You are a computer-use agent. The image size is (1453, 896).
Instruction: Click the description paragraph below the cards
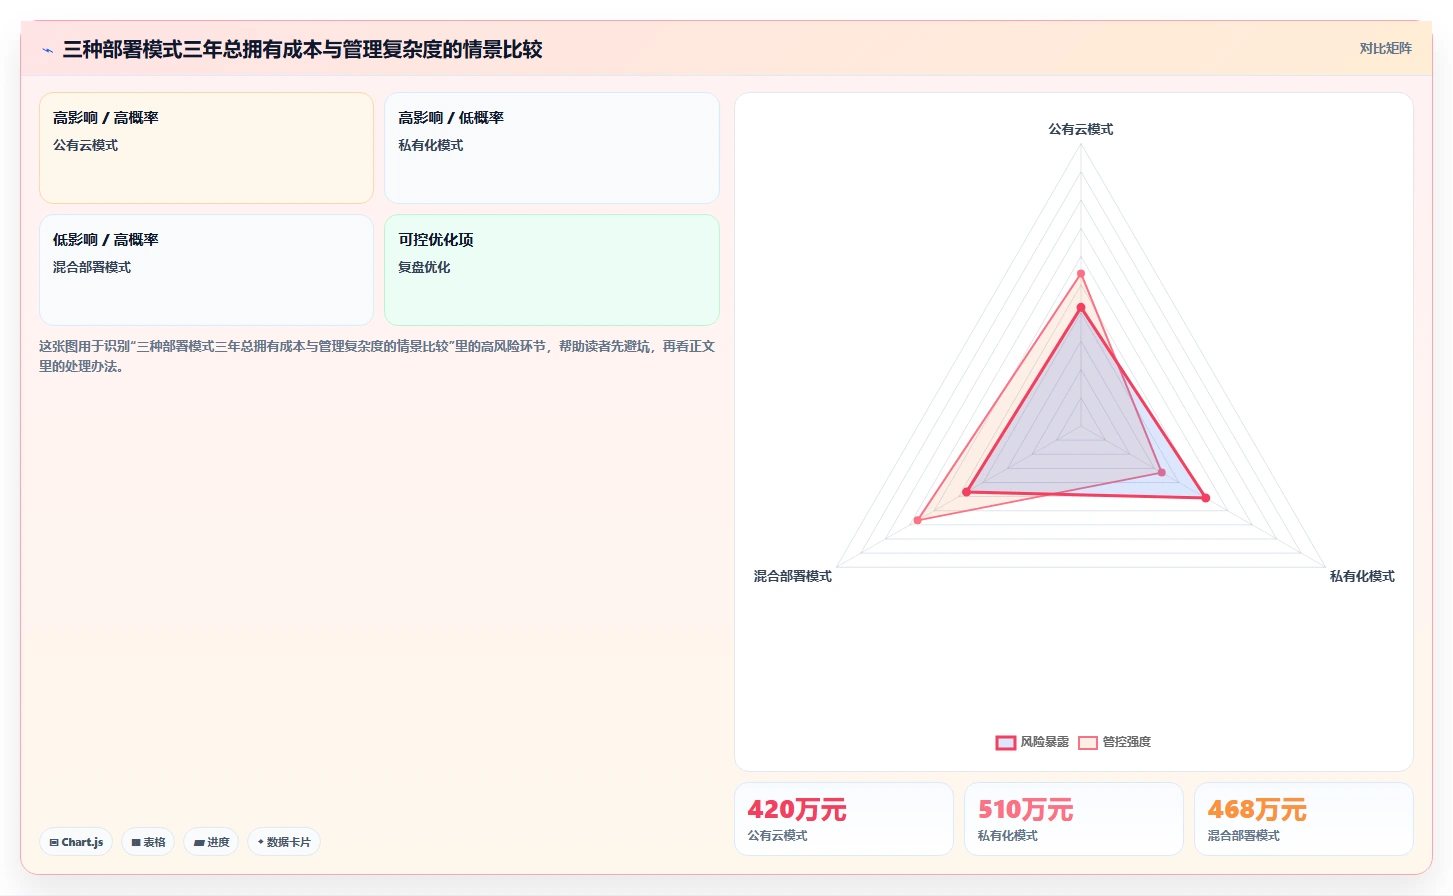click(x=377, y=356)
